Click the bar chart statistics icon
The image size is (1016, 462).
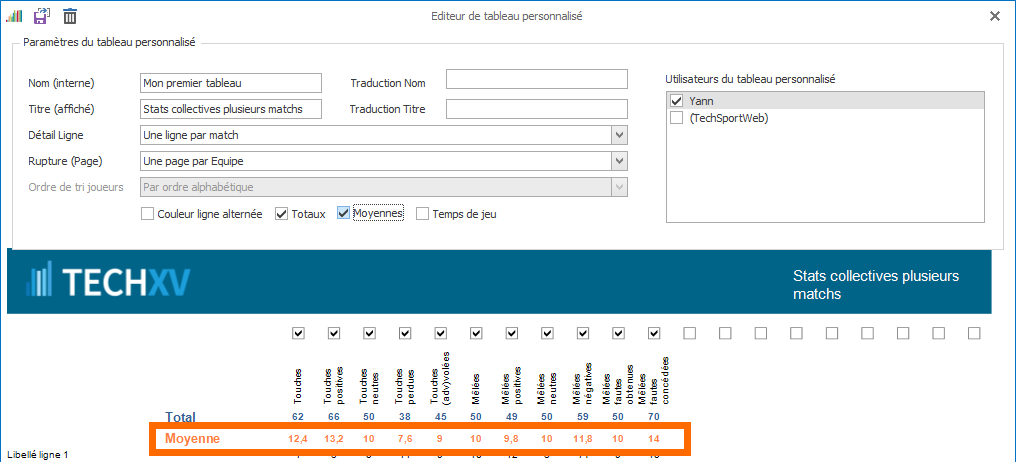coord(14,16)
